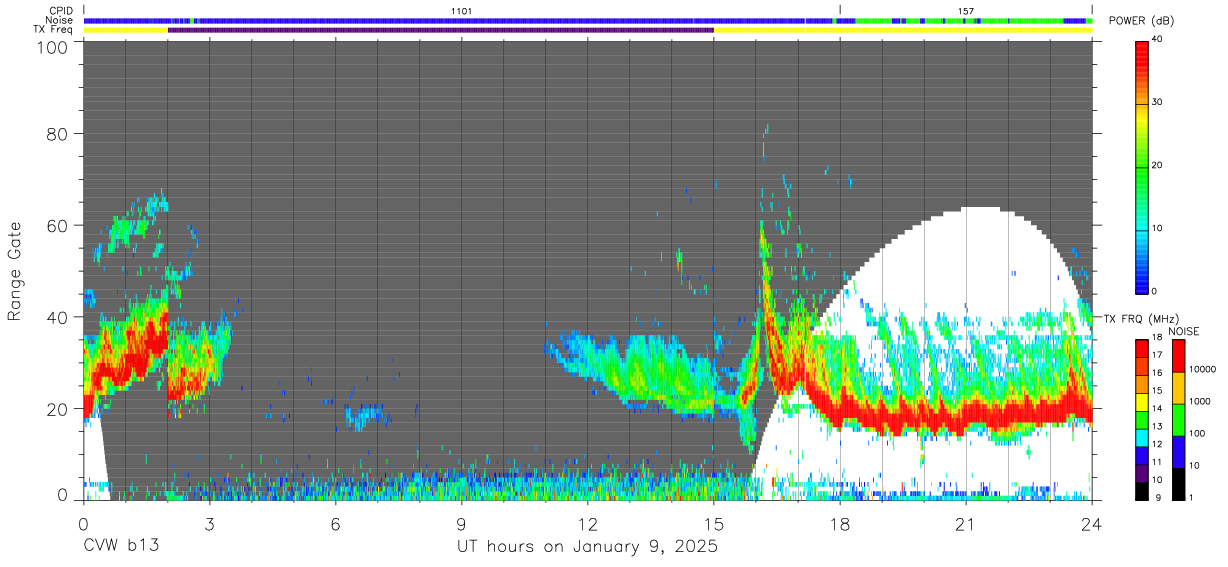The width and height of the screenshot is (1228, 567).
Task: Click the purple segment of TX Freq bar
Action: (x=441, y=30)
